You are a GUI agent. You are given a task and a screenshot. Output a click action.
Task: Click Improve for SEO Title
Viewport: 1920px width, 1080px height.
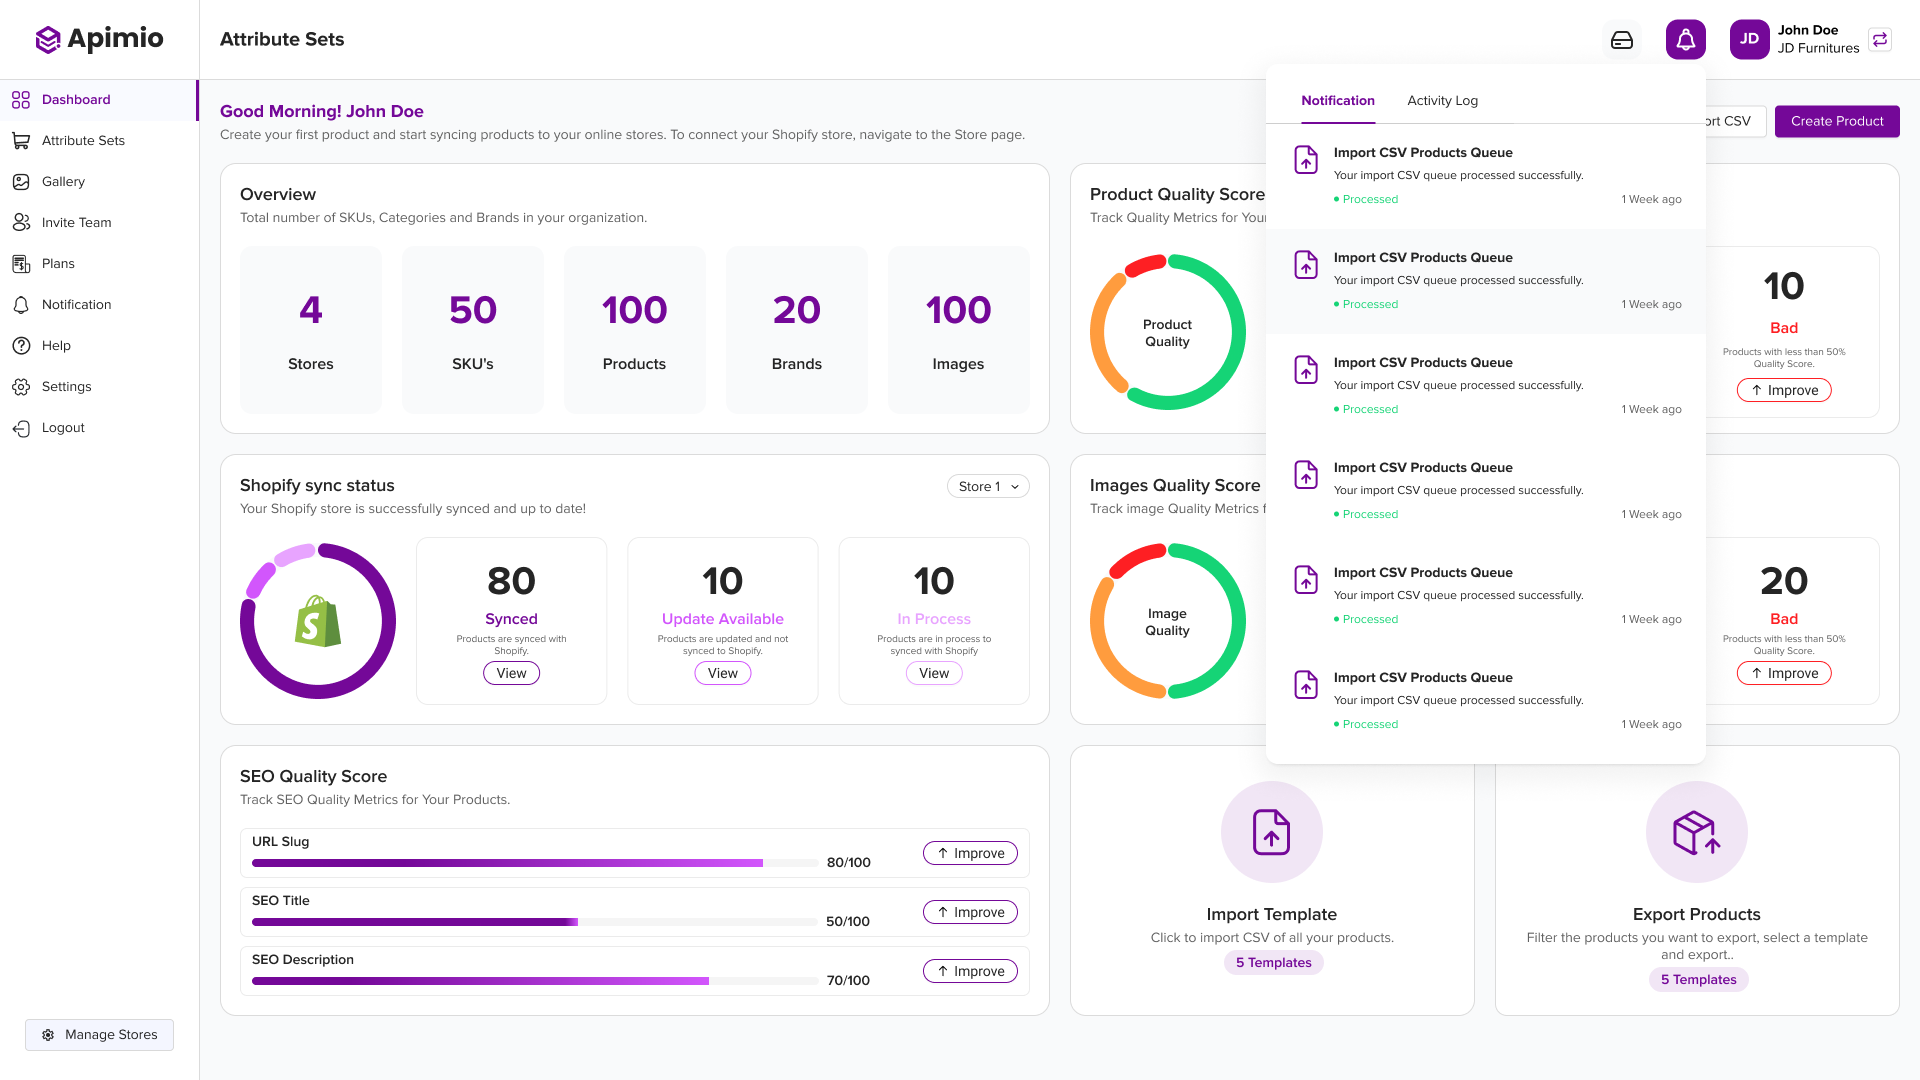tap(970, 913)
